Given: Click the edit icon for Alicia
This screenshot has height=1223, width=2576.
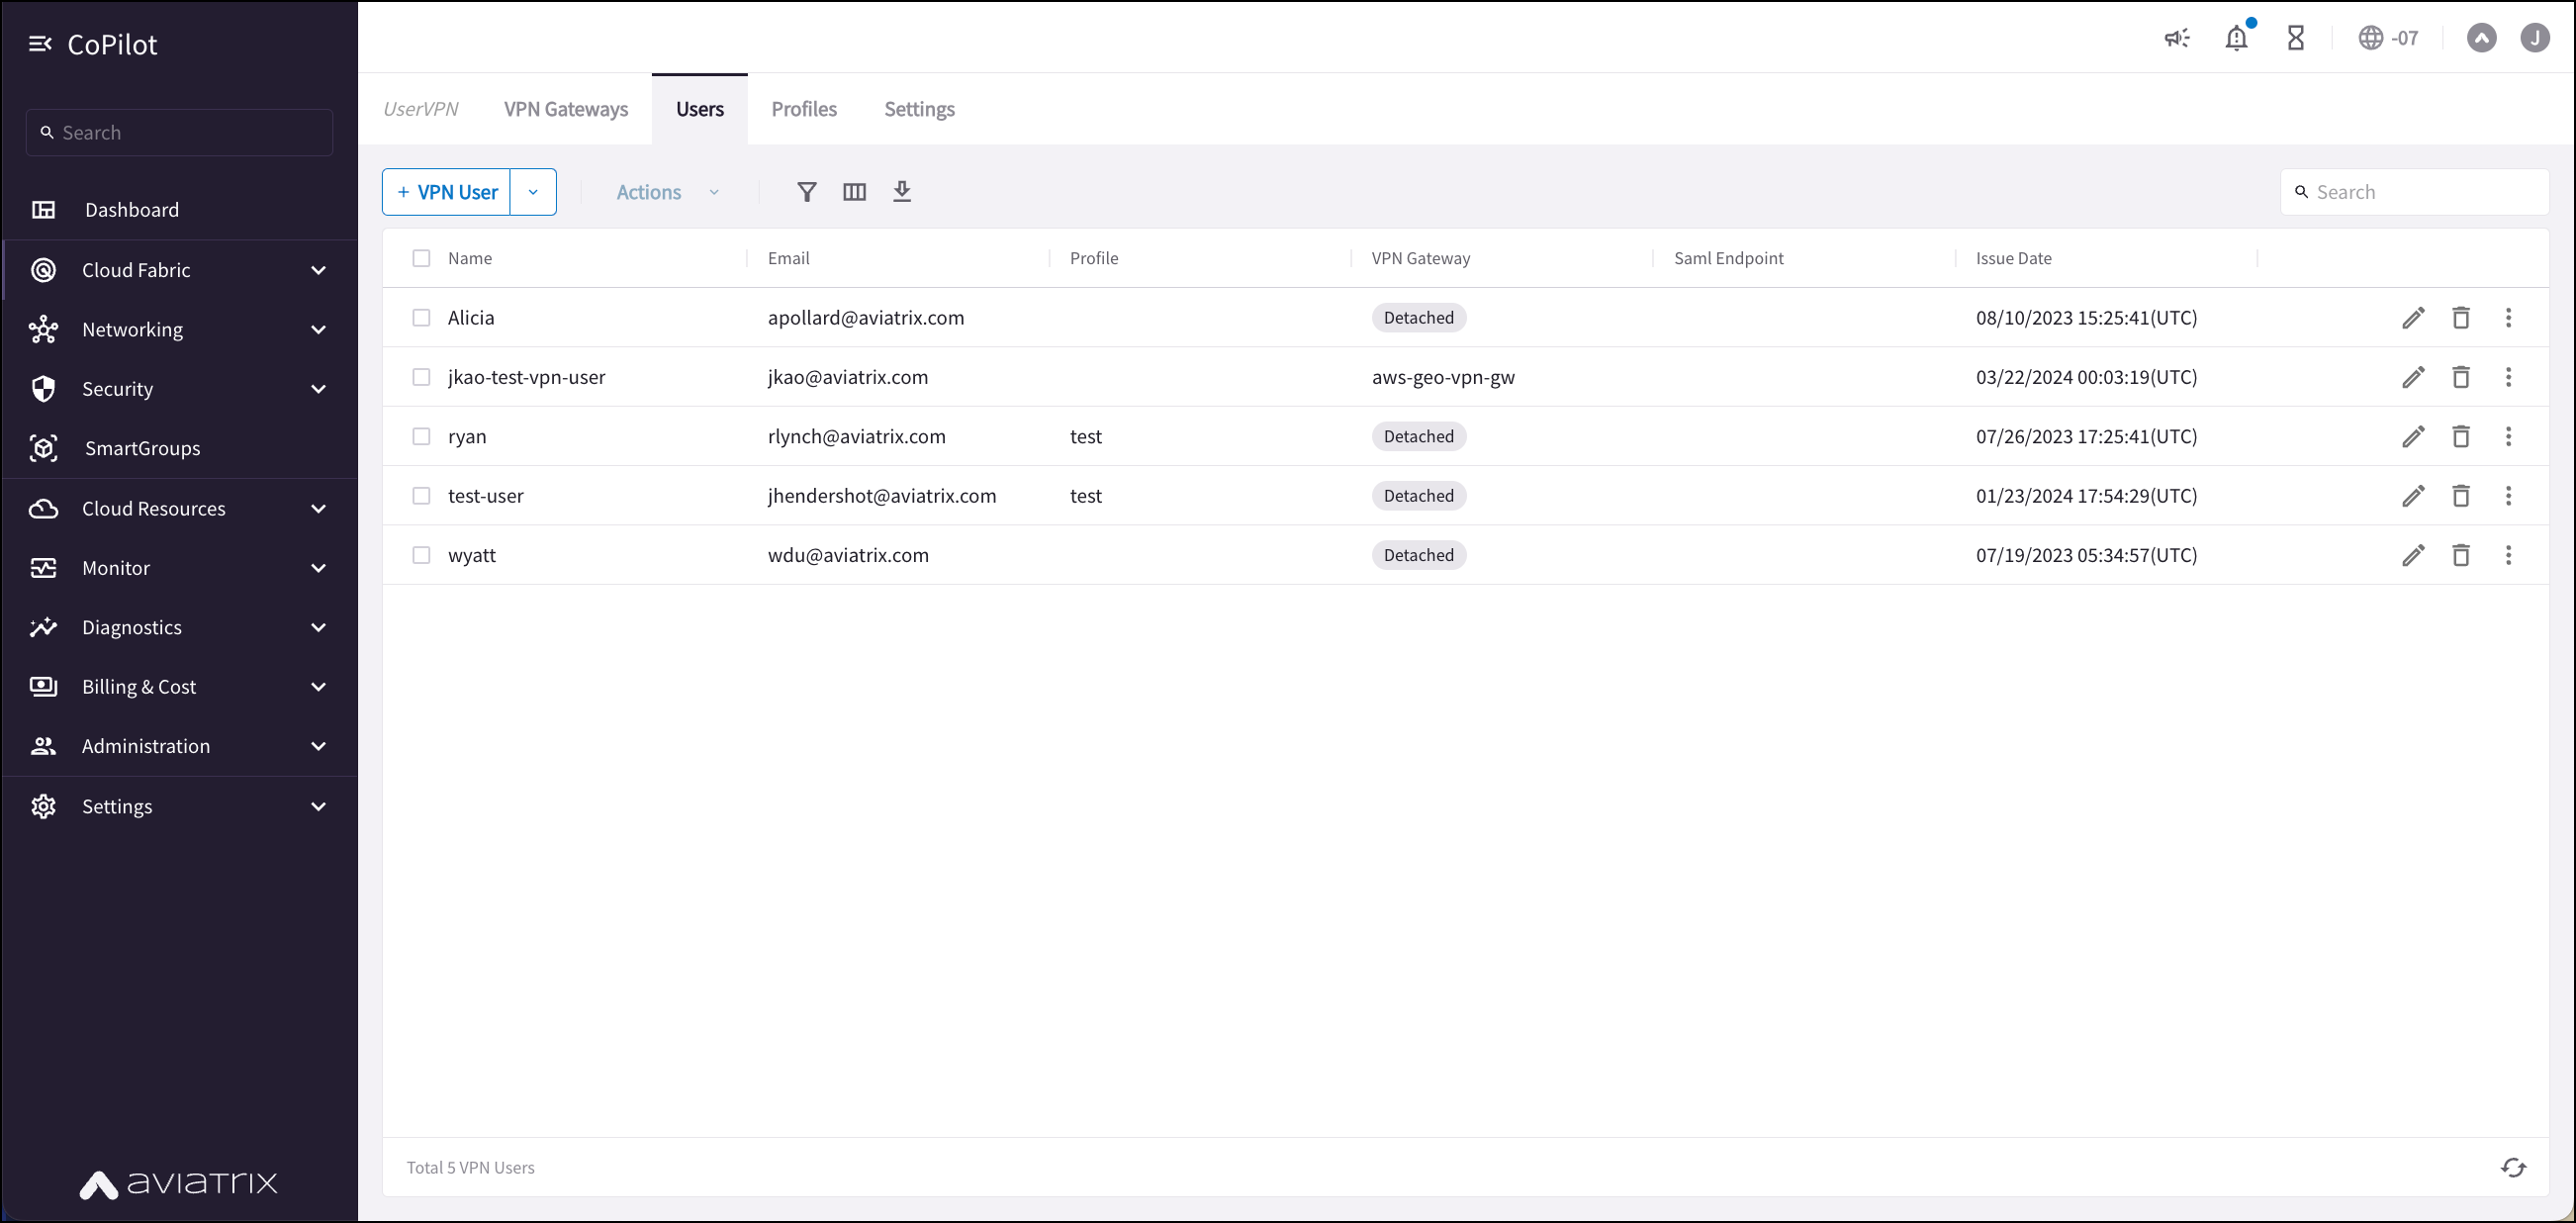Looking at the screenshot, I should point(2414,318).
